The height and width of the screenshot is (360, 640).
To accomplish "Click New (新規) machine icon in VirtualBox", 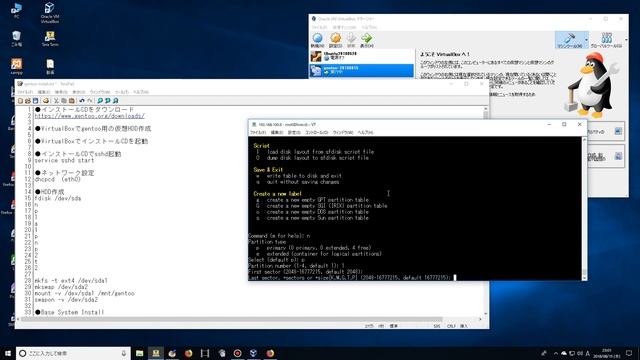I will [318, 40].
